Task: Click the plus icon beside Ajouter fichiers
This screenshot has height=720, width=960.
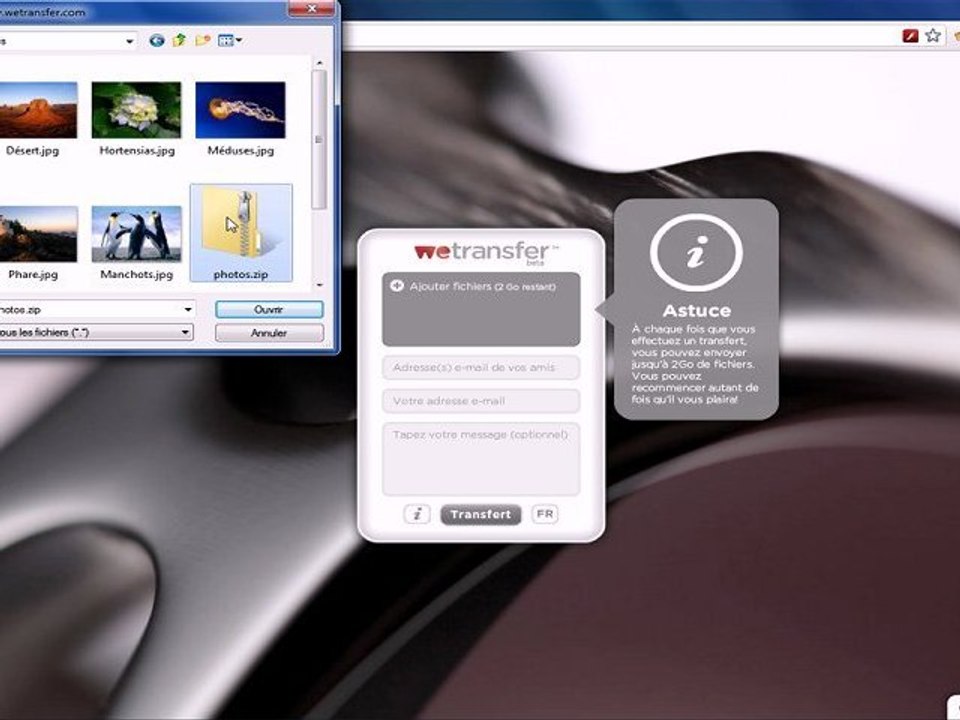Action: click(x=396, y=286)
